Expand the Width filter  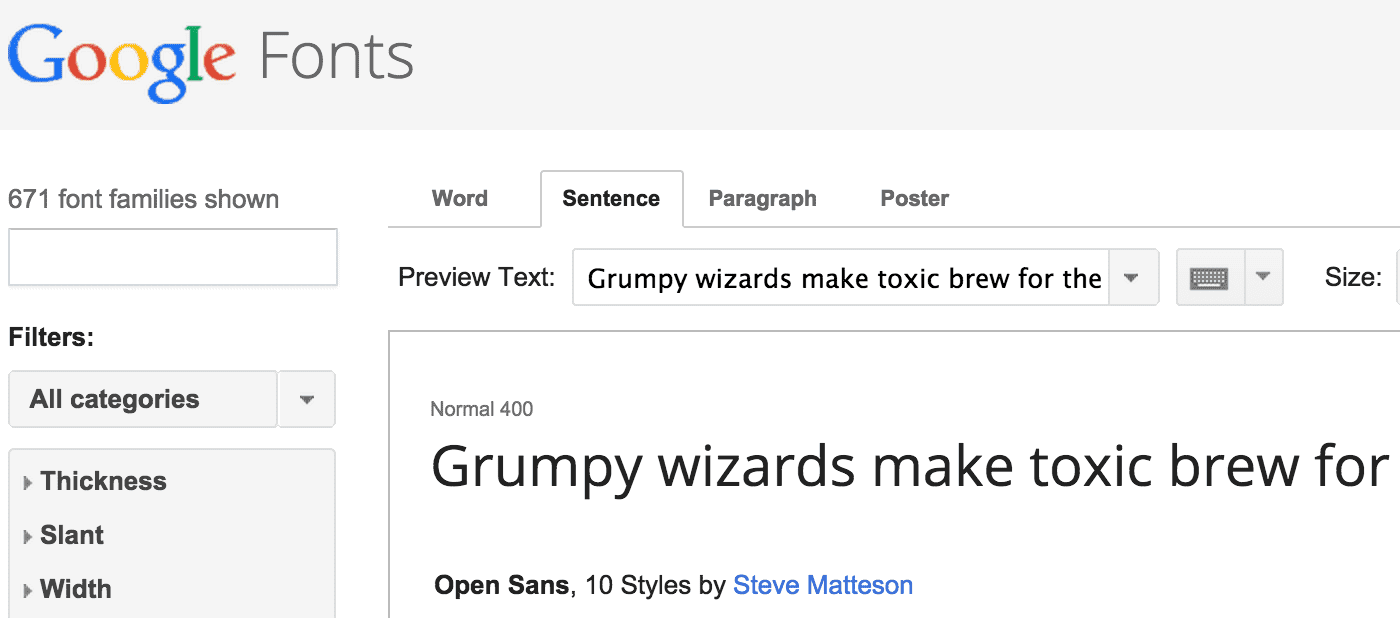[68, 589]
